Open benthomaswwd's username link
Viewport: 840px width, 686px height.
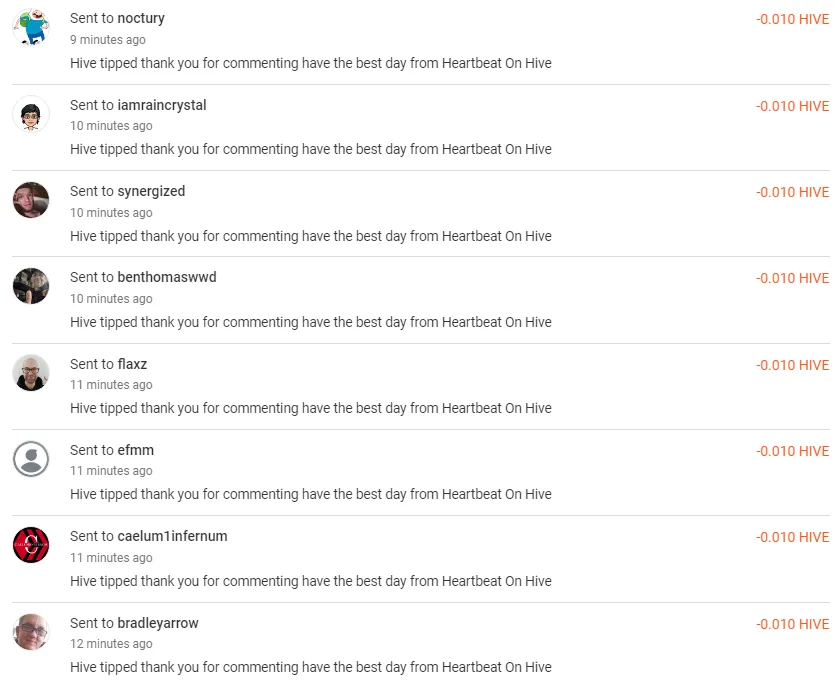tap(167, 277)
